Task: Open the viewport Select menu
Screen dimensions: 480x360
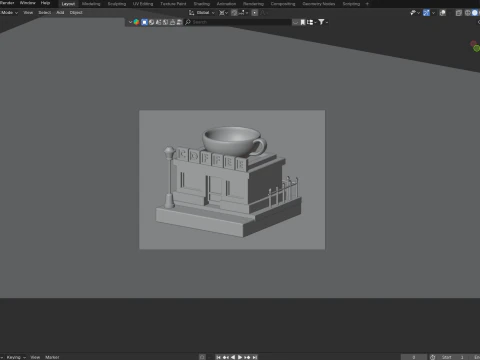Action: pyautogui.click(x=45, y=13)
